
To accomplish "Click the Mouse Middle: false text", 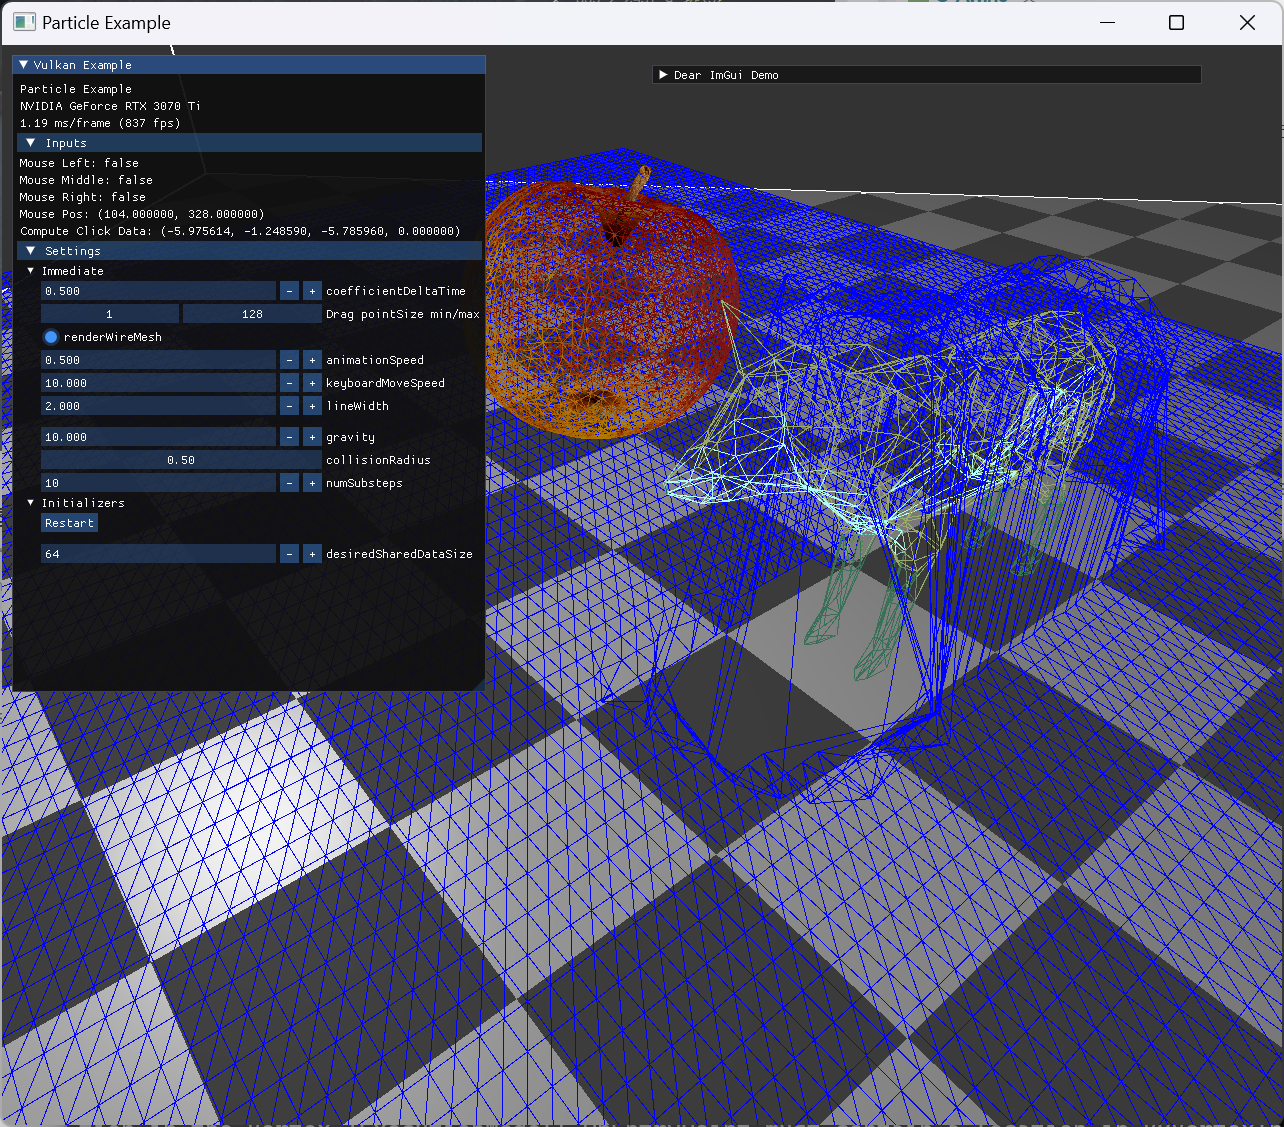I will 86,180.
